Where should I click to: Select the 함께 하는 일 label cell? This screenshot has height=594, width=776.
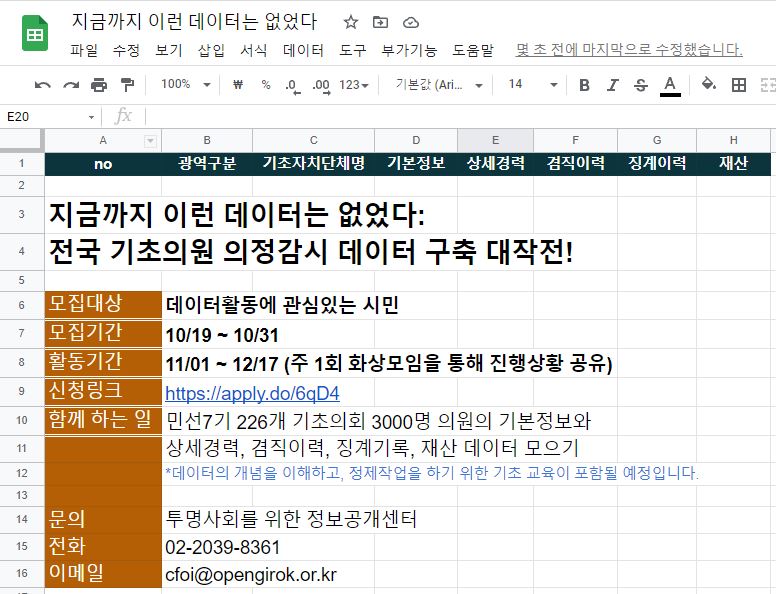click(103, 421)
